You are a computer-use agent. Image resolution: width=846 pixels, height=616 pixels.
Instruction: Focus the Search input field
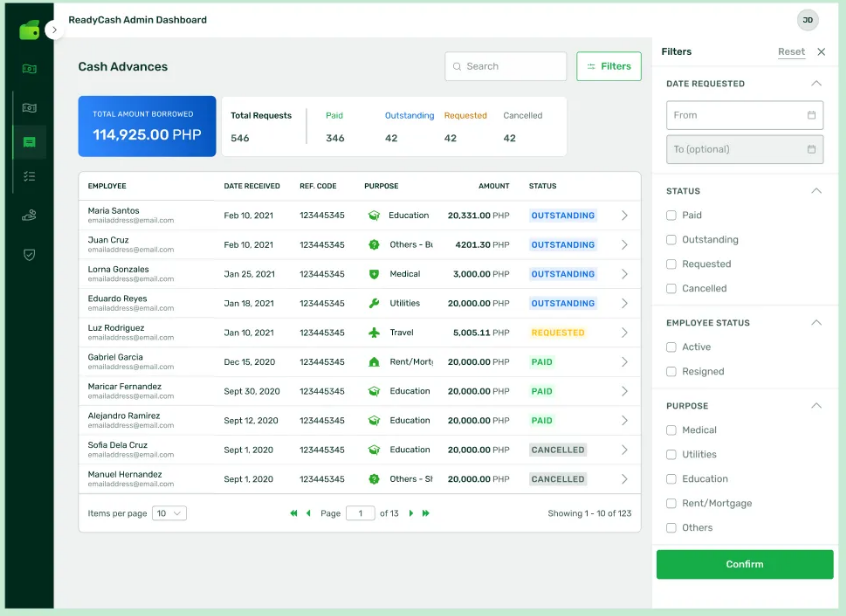pos(506,66)
